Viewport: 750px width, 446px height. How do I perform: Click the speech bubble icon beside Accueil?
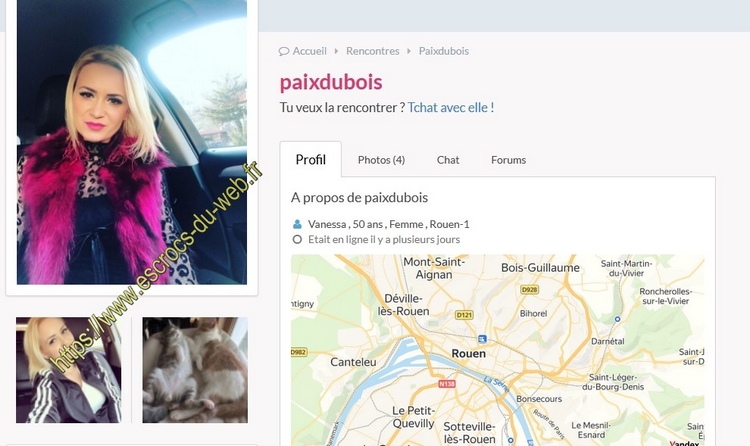pos(284,51)
